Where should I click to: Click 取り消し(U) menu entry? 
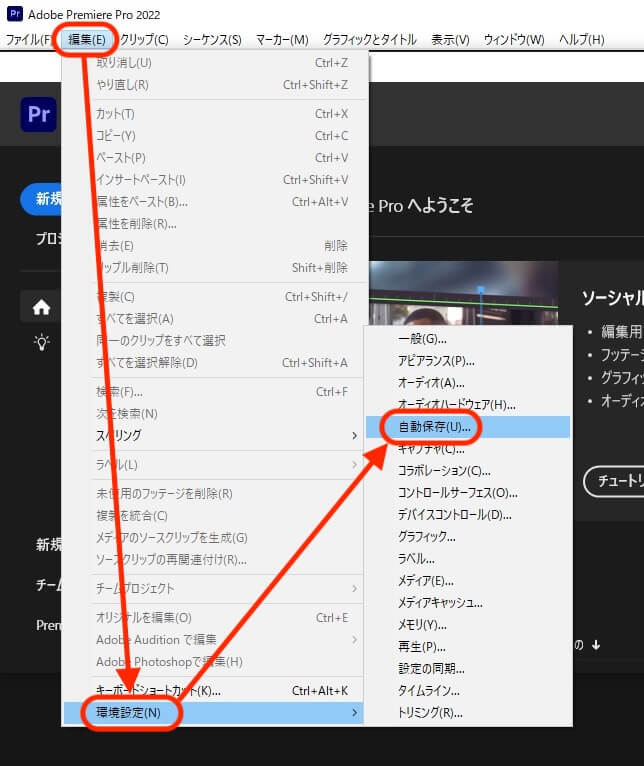pyautogui.click(x=214, y=63)
